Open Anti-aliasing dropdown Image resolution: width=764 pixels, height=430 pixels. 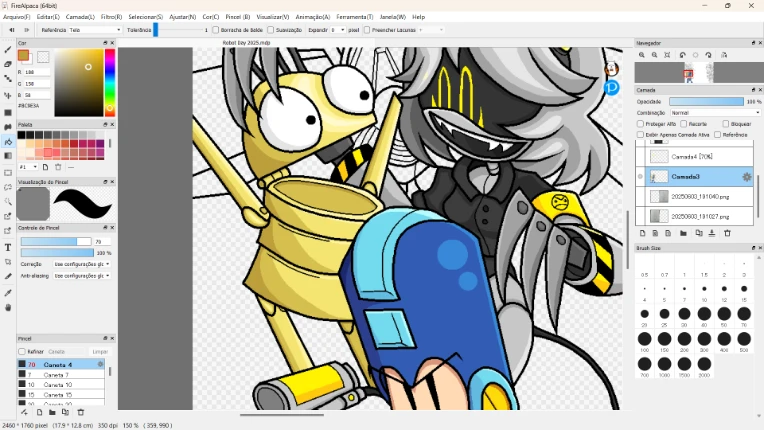(x=82, y=276)
